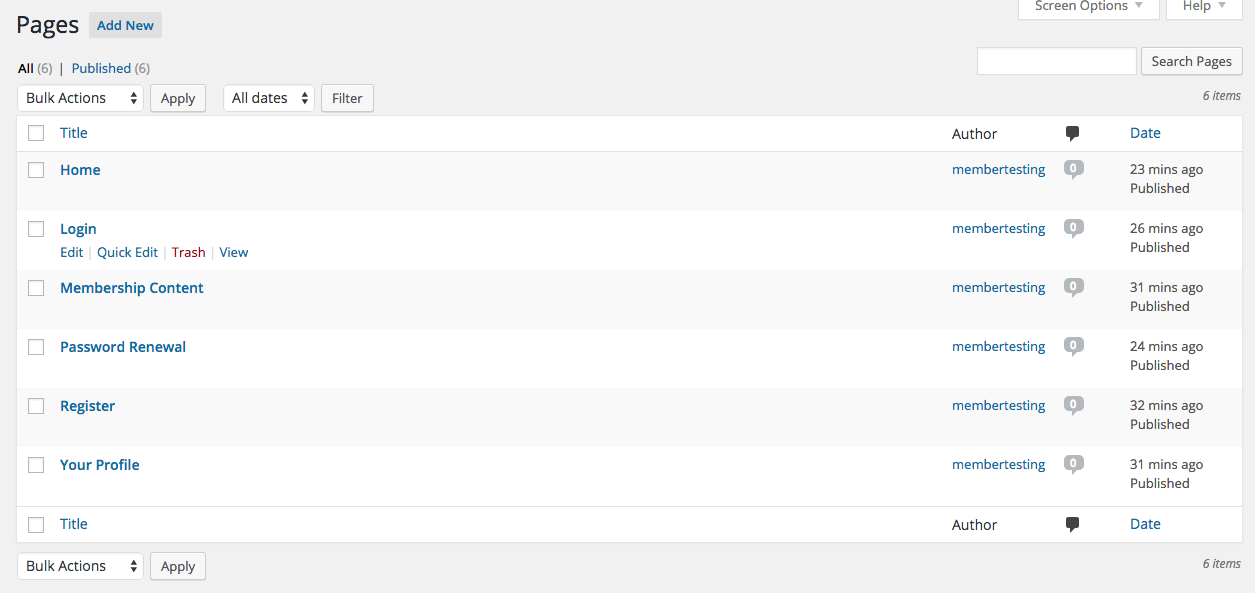Sort pages by the Date column header
This screenshot has height=593, width=1255.
[x=1145, y=133]
